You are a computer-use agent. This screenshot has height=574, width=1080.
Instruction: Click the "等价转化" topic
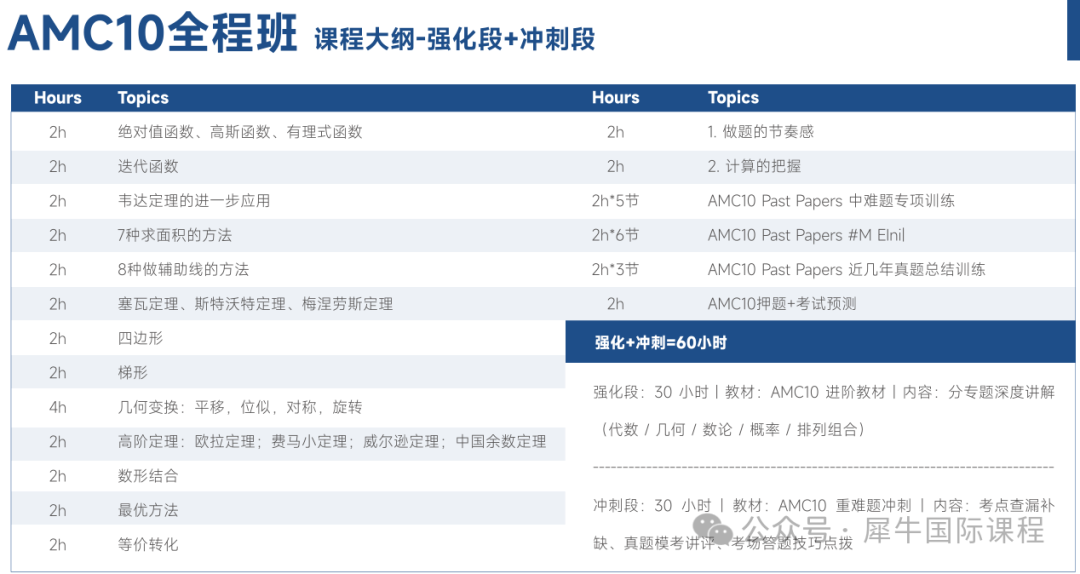pos(147,545)
